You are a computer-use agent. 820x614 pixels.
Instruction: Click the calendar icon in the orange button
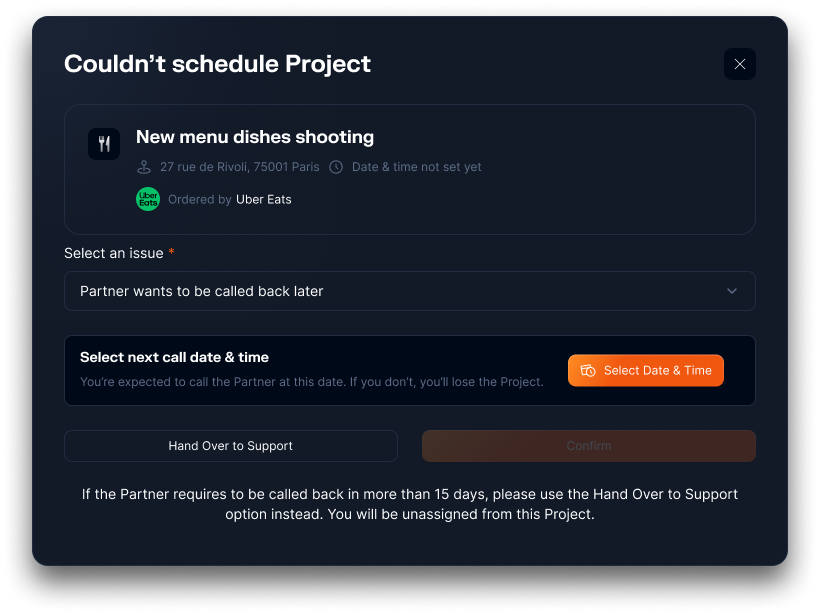click(588, 370)
